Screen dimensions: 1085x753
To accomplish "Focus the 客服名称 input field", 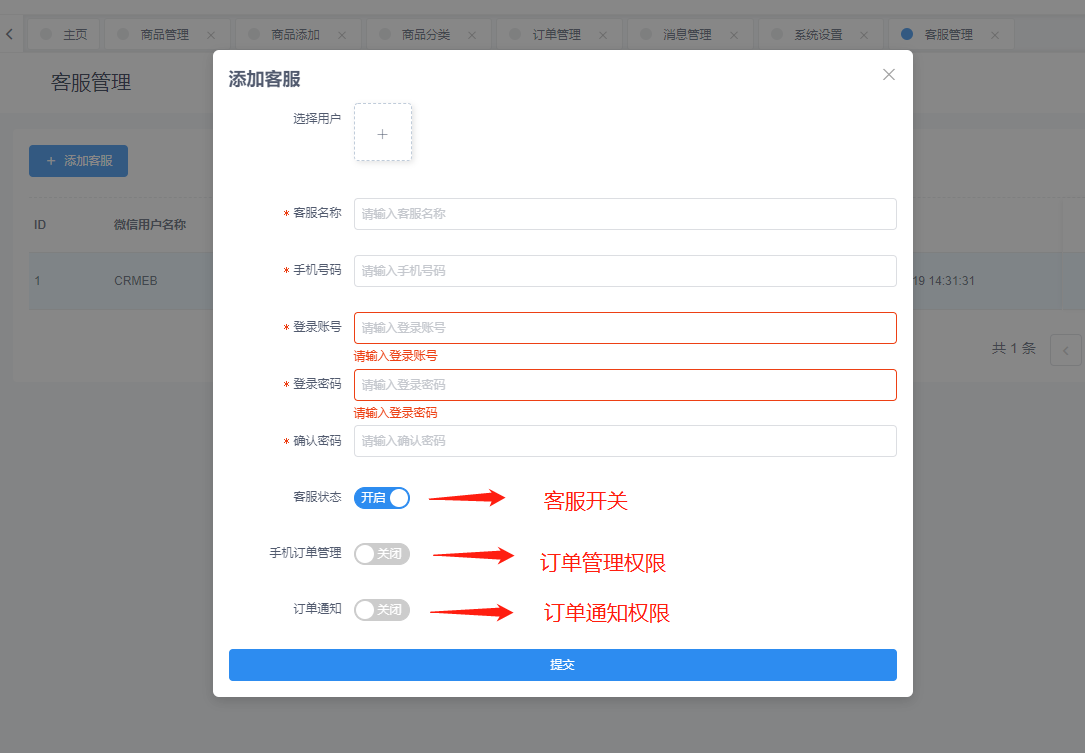I will (x=625, y=214).
